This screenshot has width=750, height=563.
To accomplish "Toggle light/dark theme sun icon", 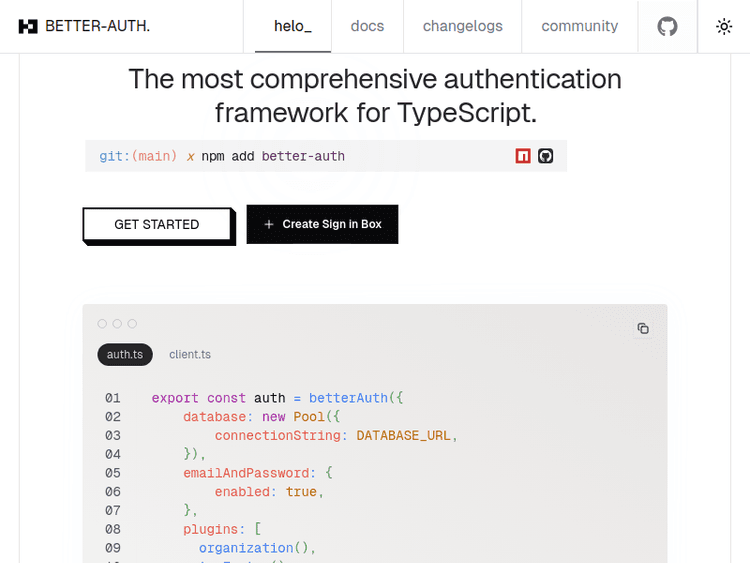I will (724, 26).
